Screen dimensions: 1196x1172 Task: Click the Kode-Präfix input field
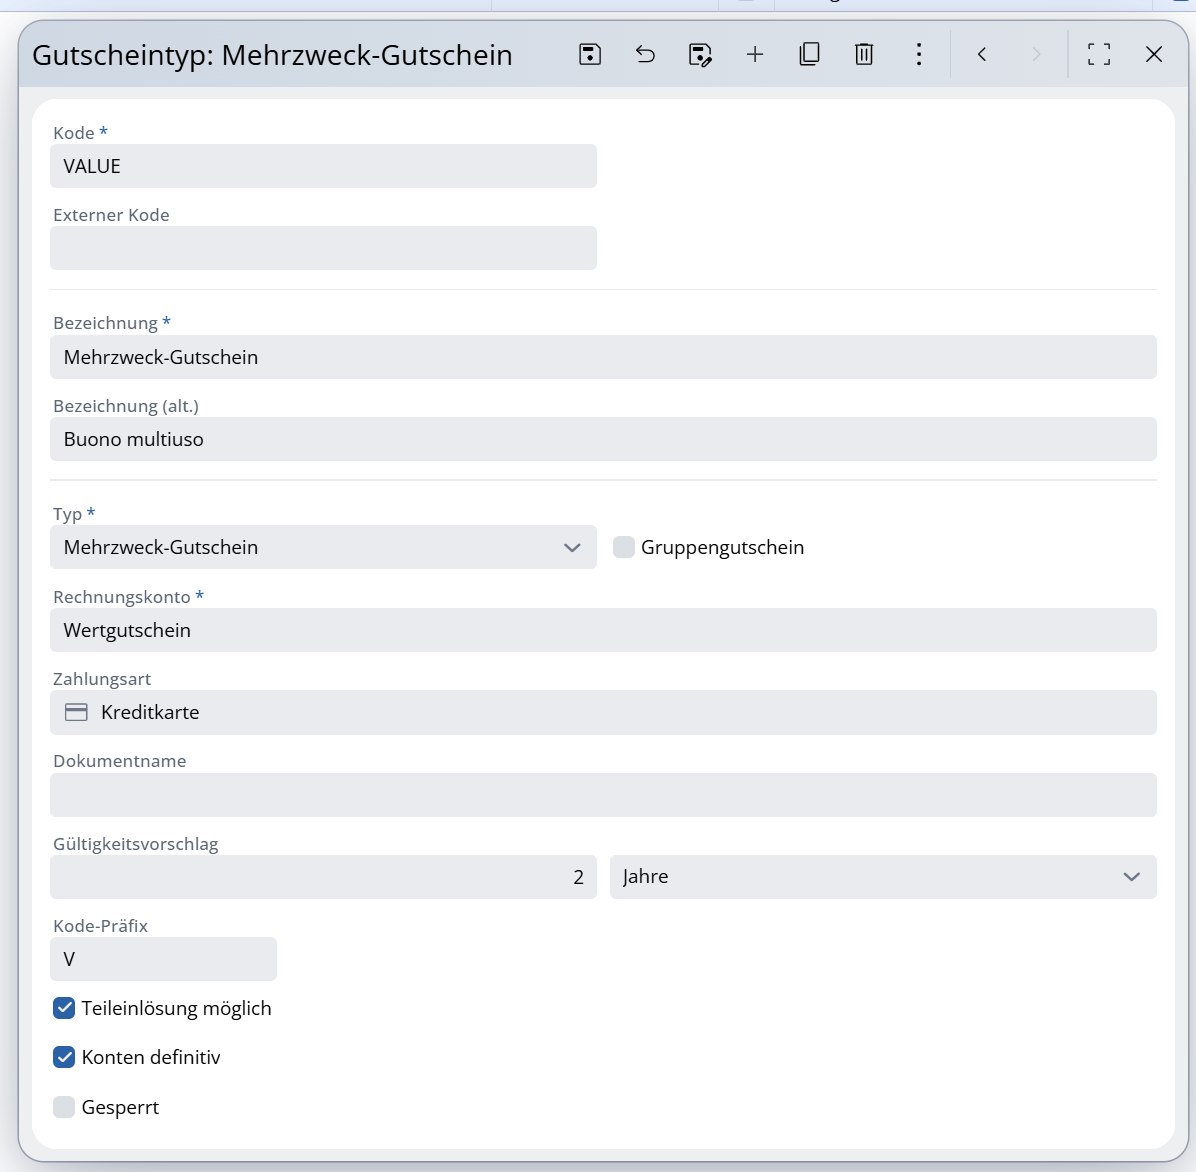pyautogui.click(x=163, y=959)
